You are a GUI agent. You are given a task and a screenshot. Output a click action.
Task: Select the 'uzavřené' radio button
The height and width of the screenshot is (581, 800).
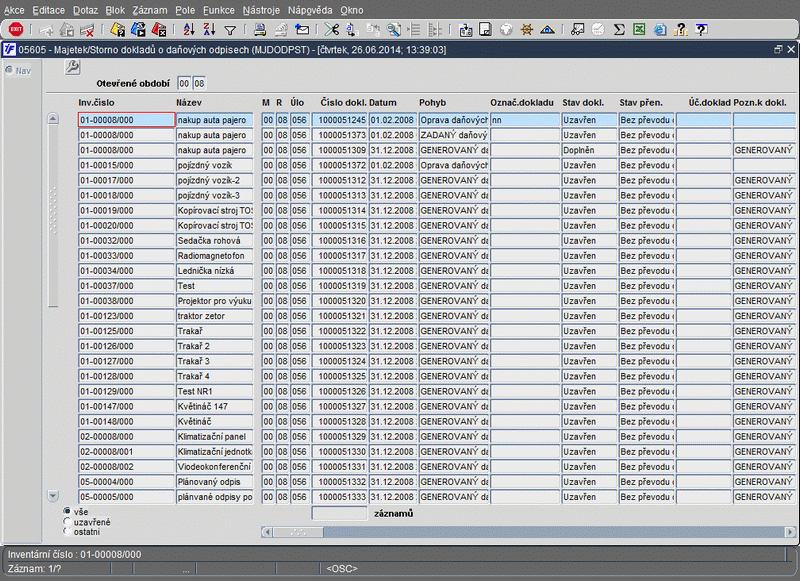[x=67, y=522]
